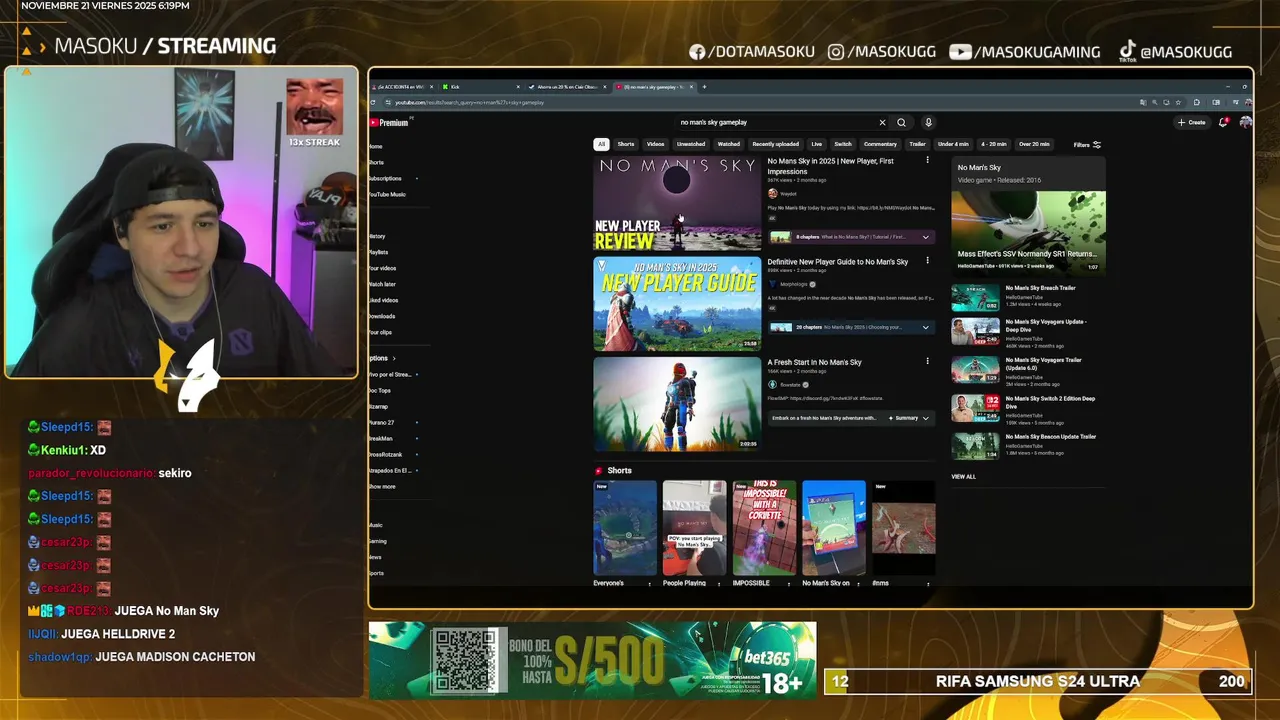This screenshot has width=1280, height=720.
Task: Open the Filters menu
Action: (1087, 145)
